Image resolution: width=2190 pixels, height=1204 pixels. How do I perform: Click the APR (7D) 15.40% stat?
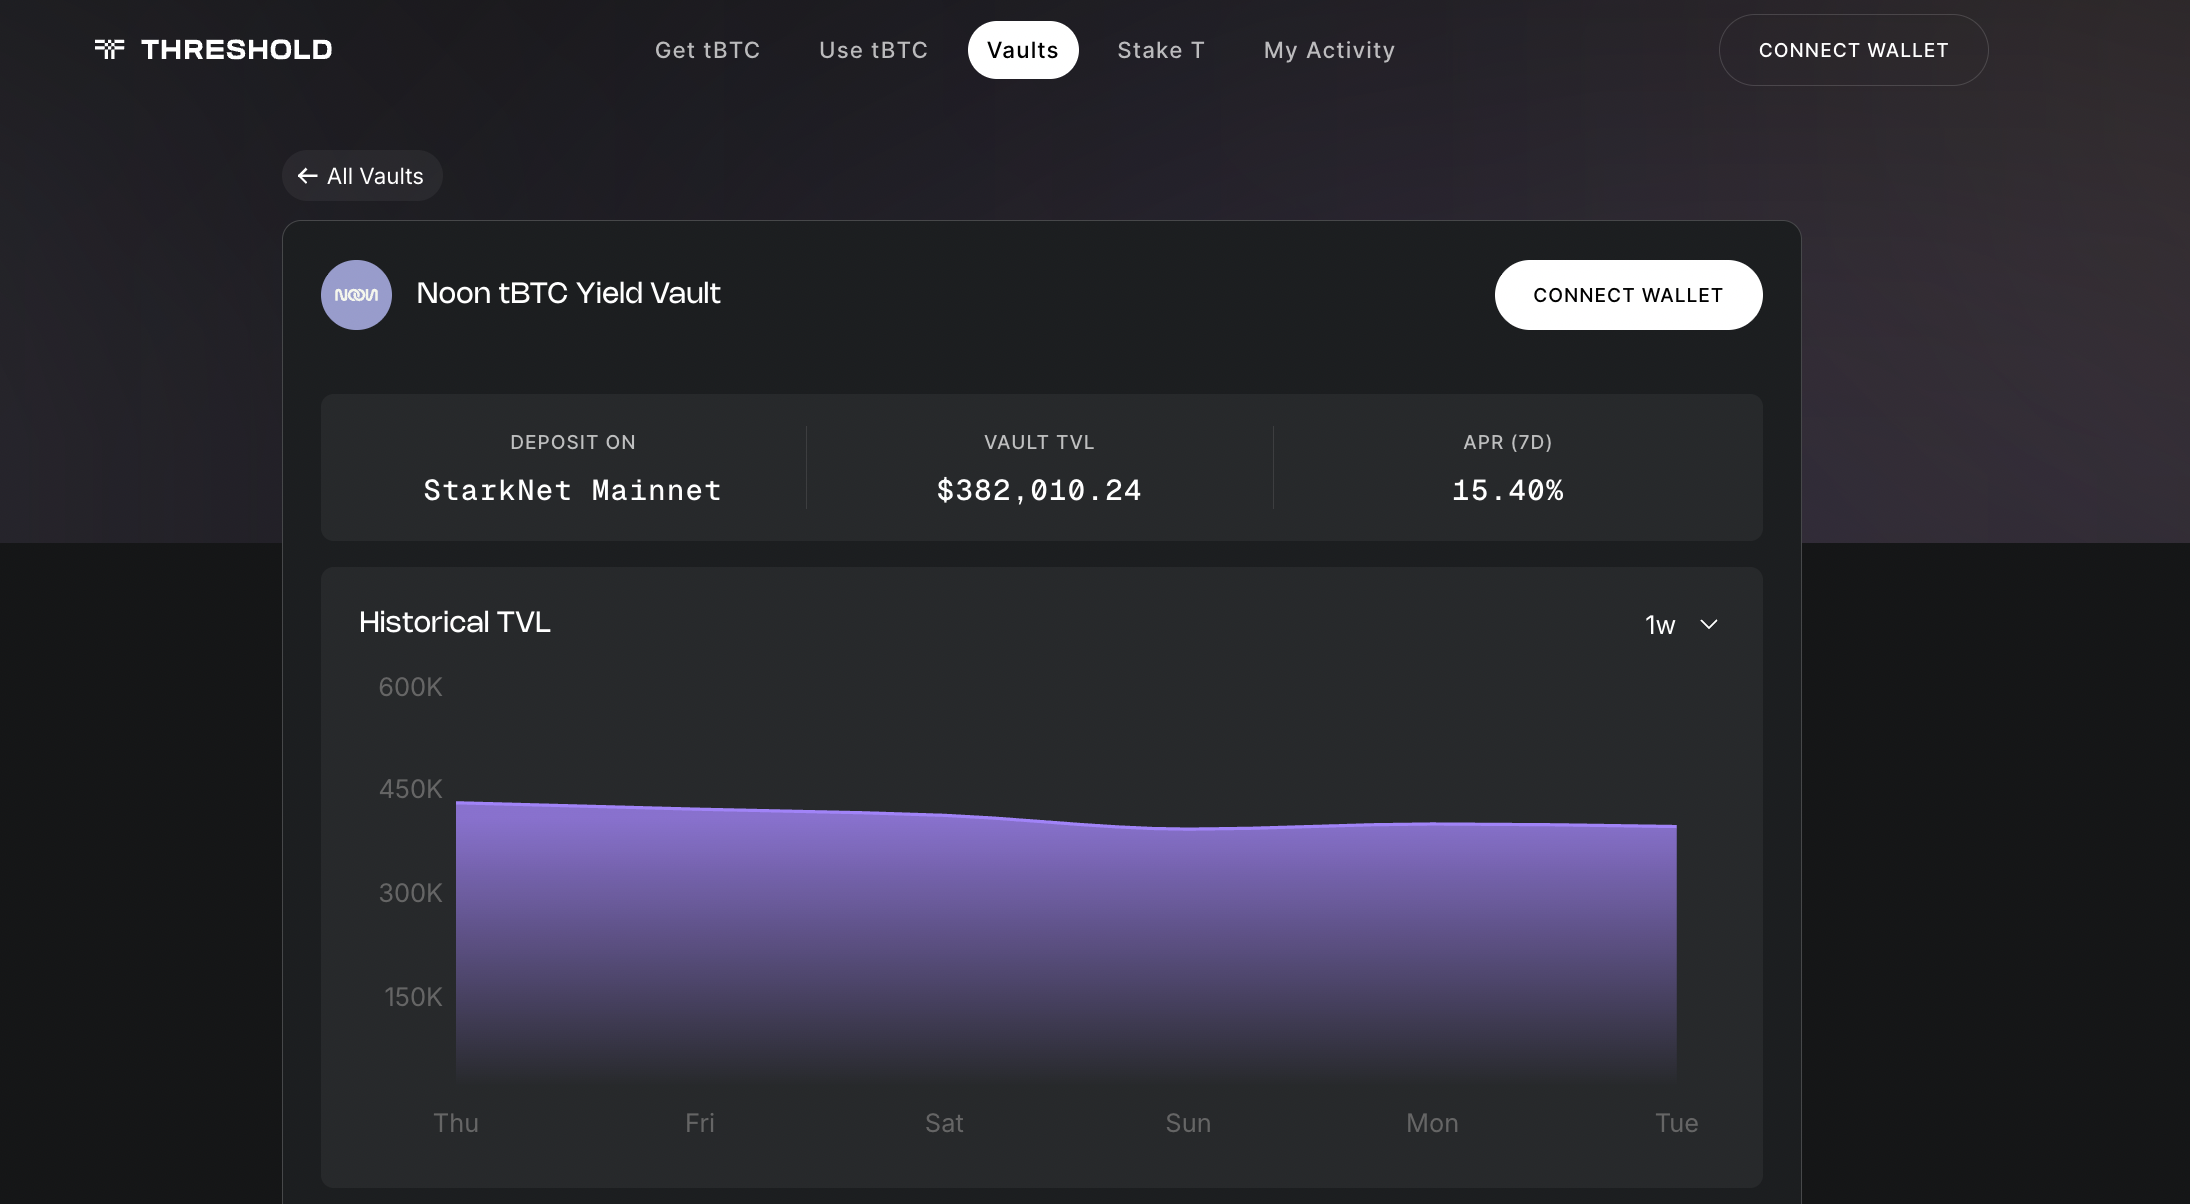tap(1506, 490)
